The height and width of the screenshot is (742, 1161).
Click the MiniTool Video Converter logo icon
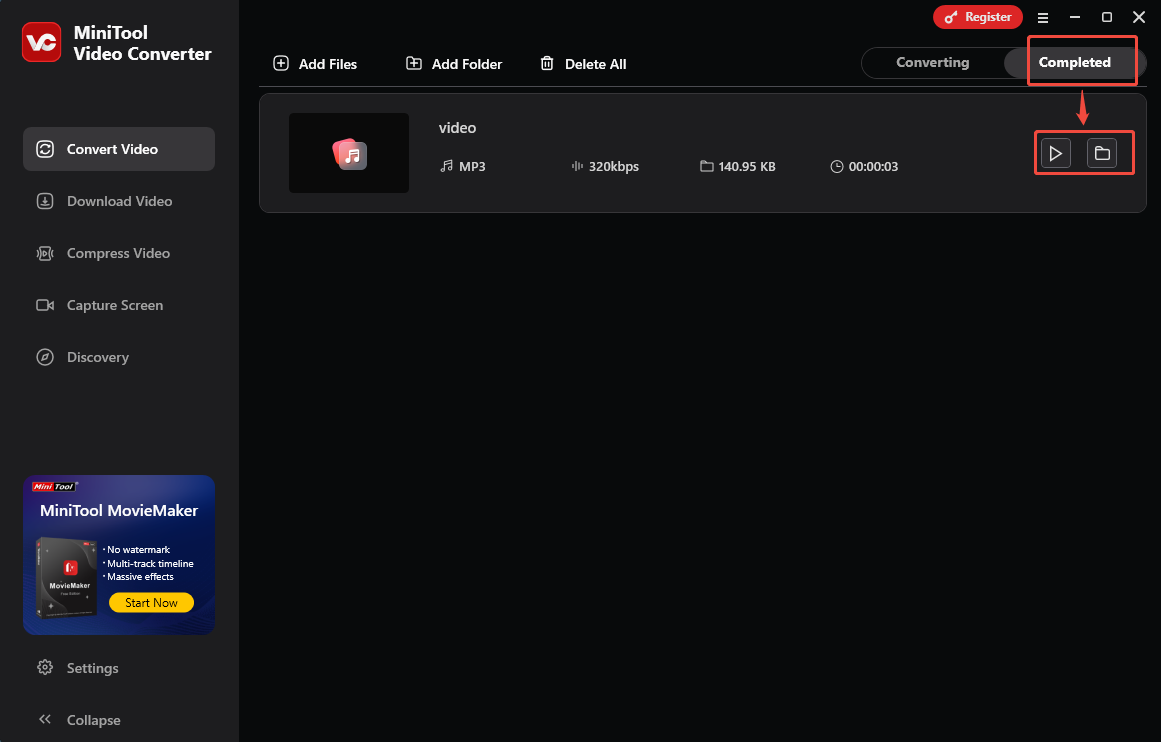pos(41,42)
